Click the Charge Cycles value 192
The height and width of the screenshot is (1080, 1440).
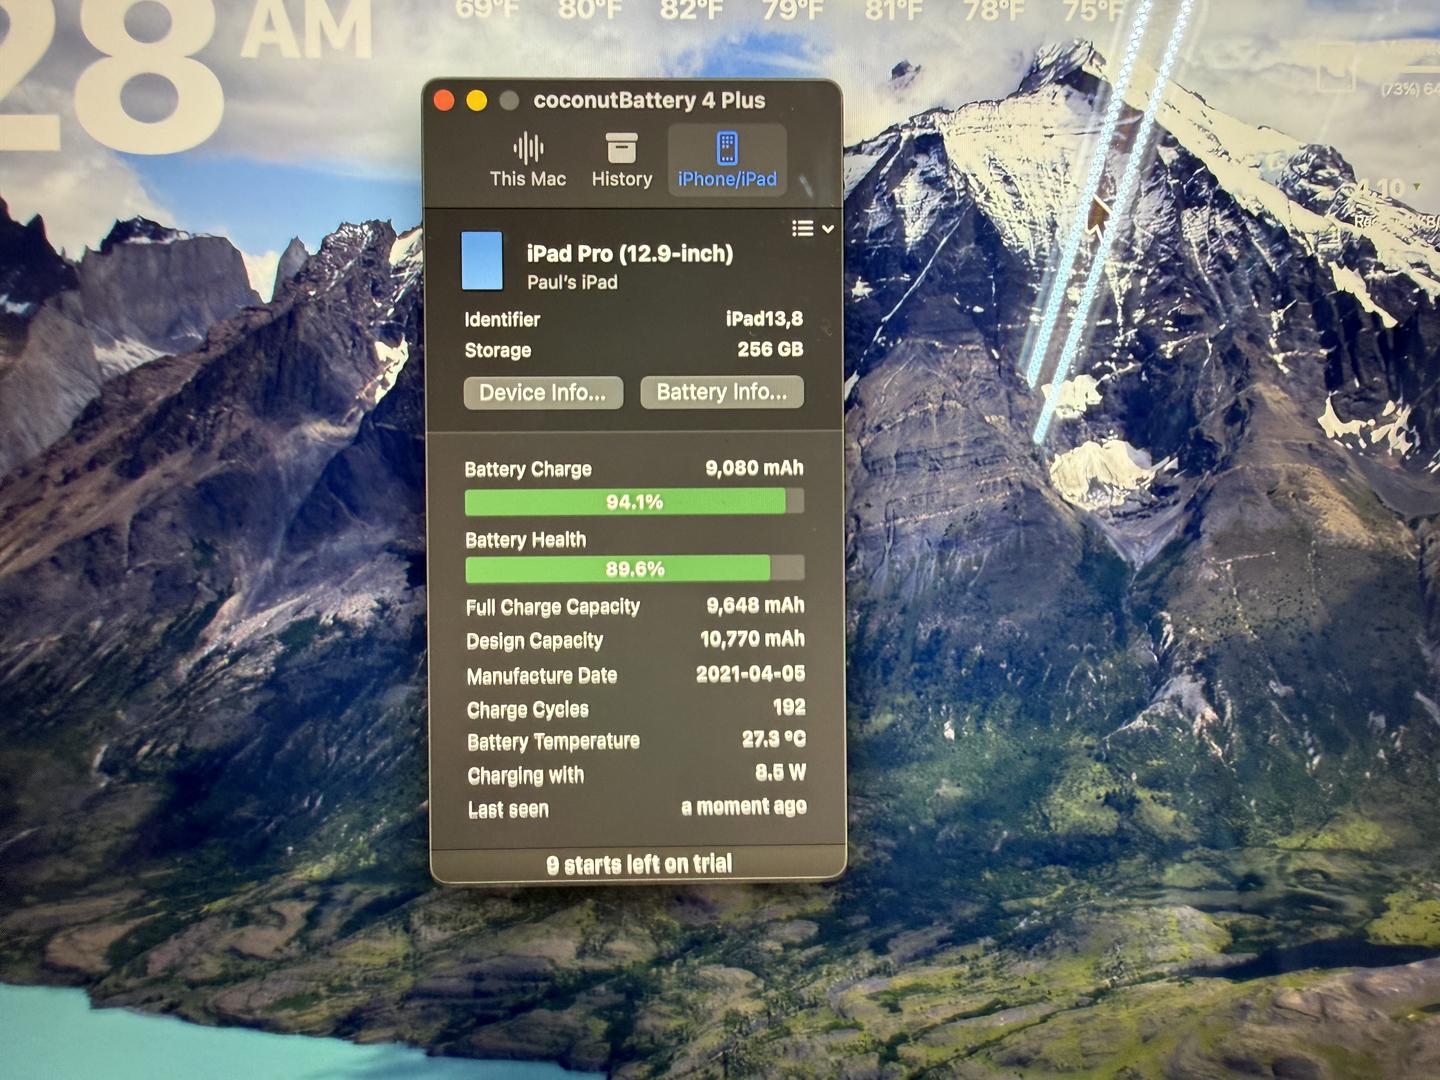point(788,707)
